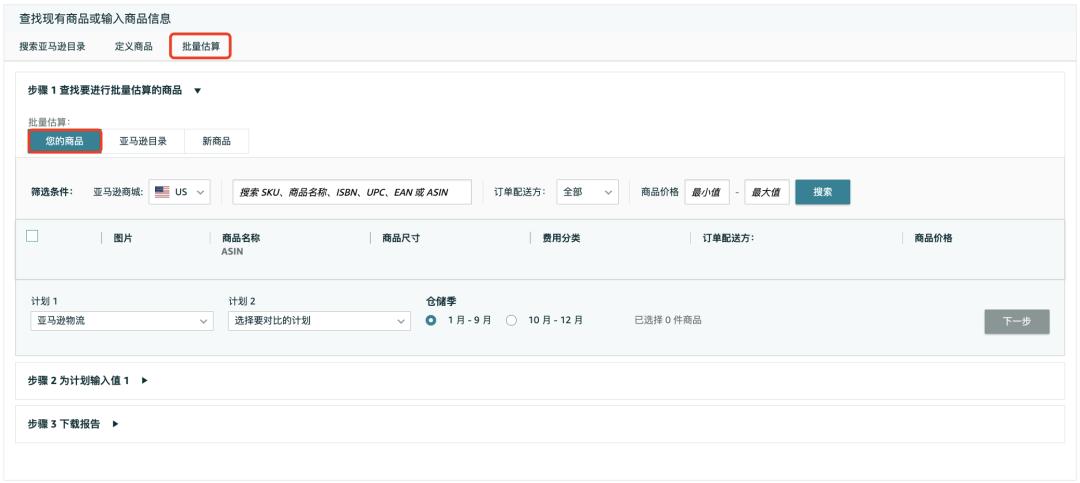
Task: Focus the SKU/ASIN search field
Action: click(x=352, y=192)
